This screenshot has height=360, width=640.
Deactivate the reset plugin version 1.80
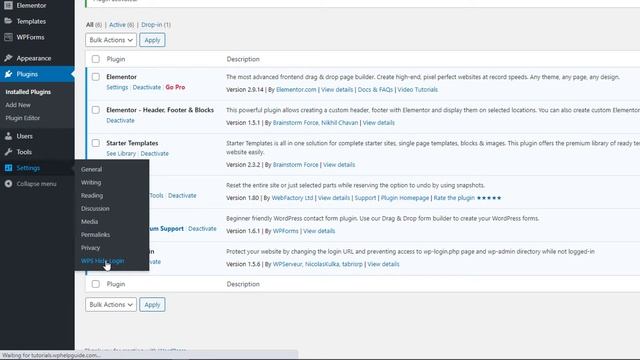pos(182,196)
